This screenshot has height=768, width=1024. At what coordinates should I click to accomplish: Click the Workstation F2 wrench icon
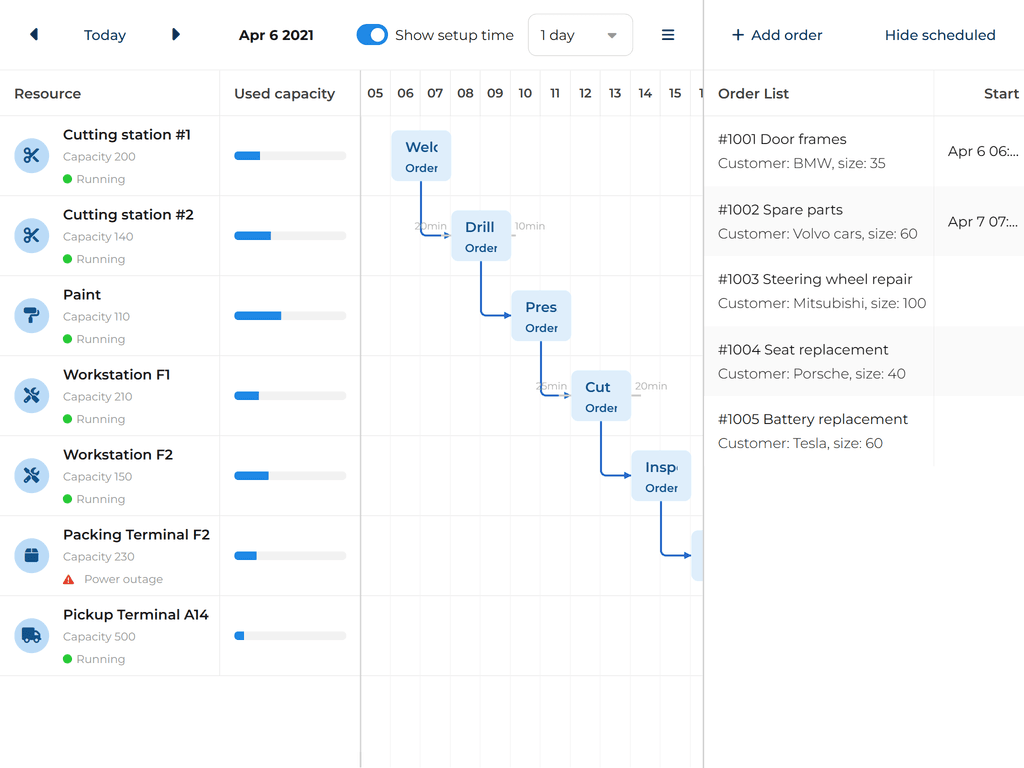coord(30,476)
